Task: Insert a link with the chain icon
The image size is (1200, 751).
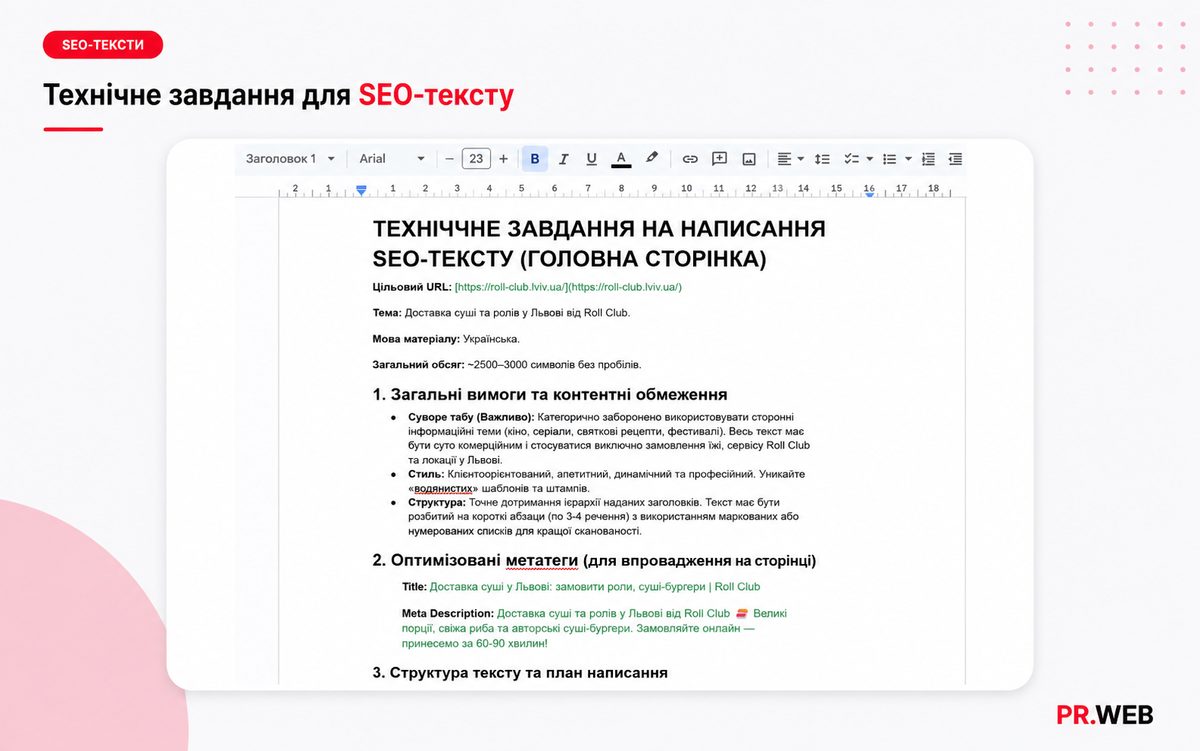Action: tap(690, 159)
